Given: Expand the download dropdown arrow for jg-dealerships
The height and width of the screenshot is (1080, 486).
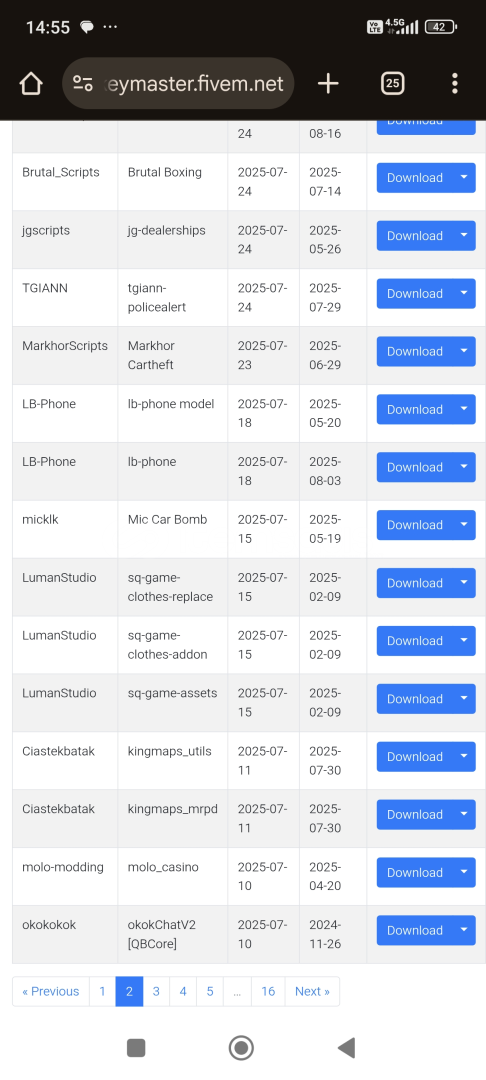Looking at the screenshot, I should point(464,236).
